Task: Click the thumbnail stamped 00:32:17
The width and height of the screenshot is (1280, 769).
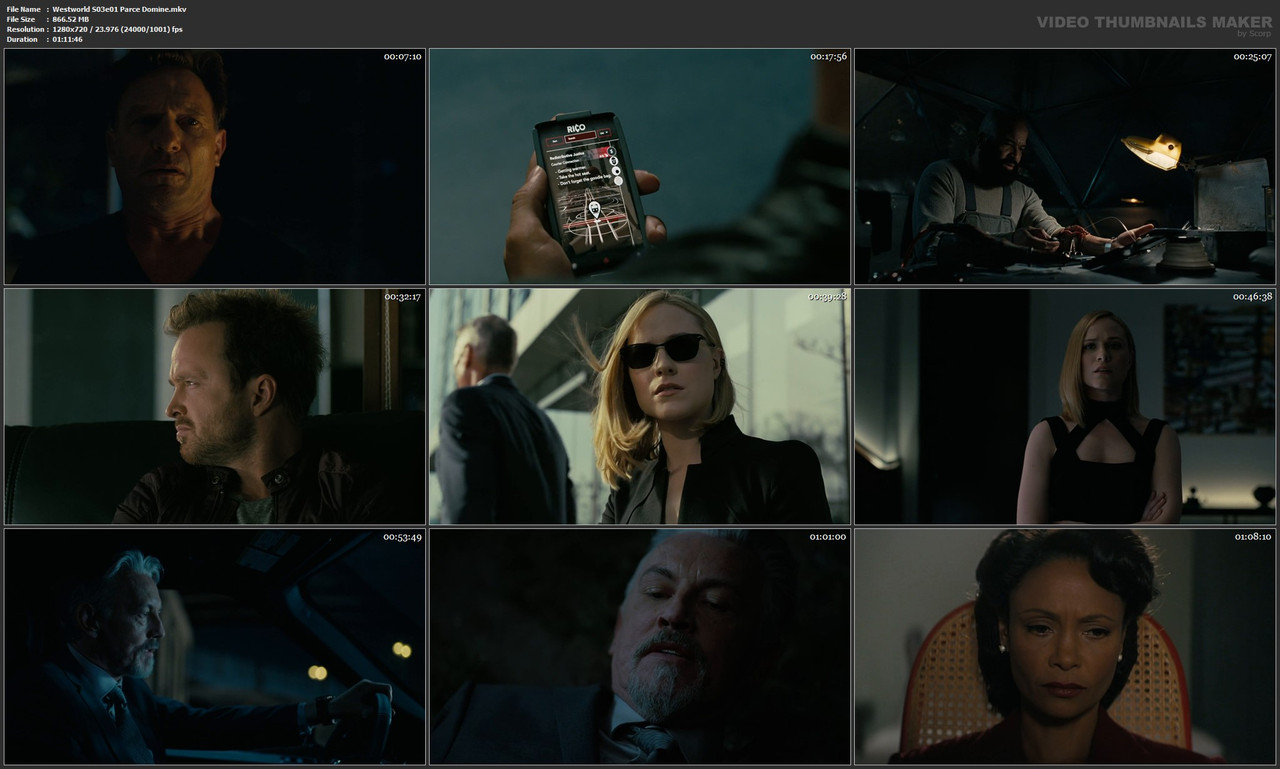Action: click(x=215, y=407)
